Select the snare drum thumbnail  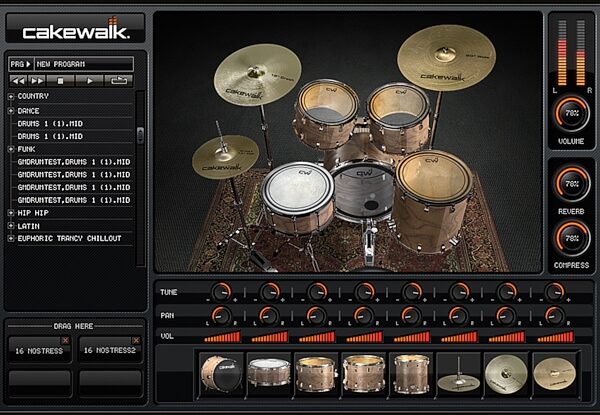[269, 374]
